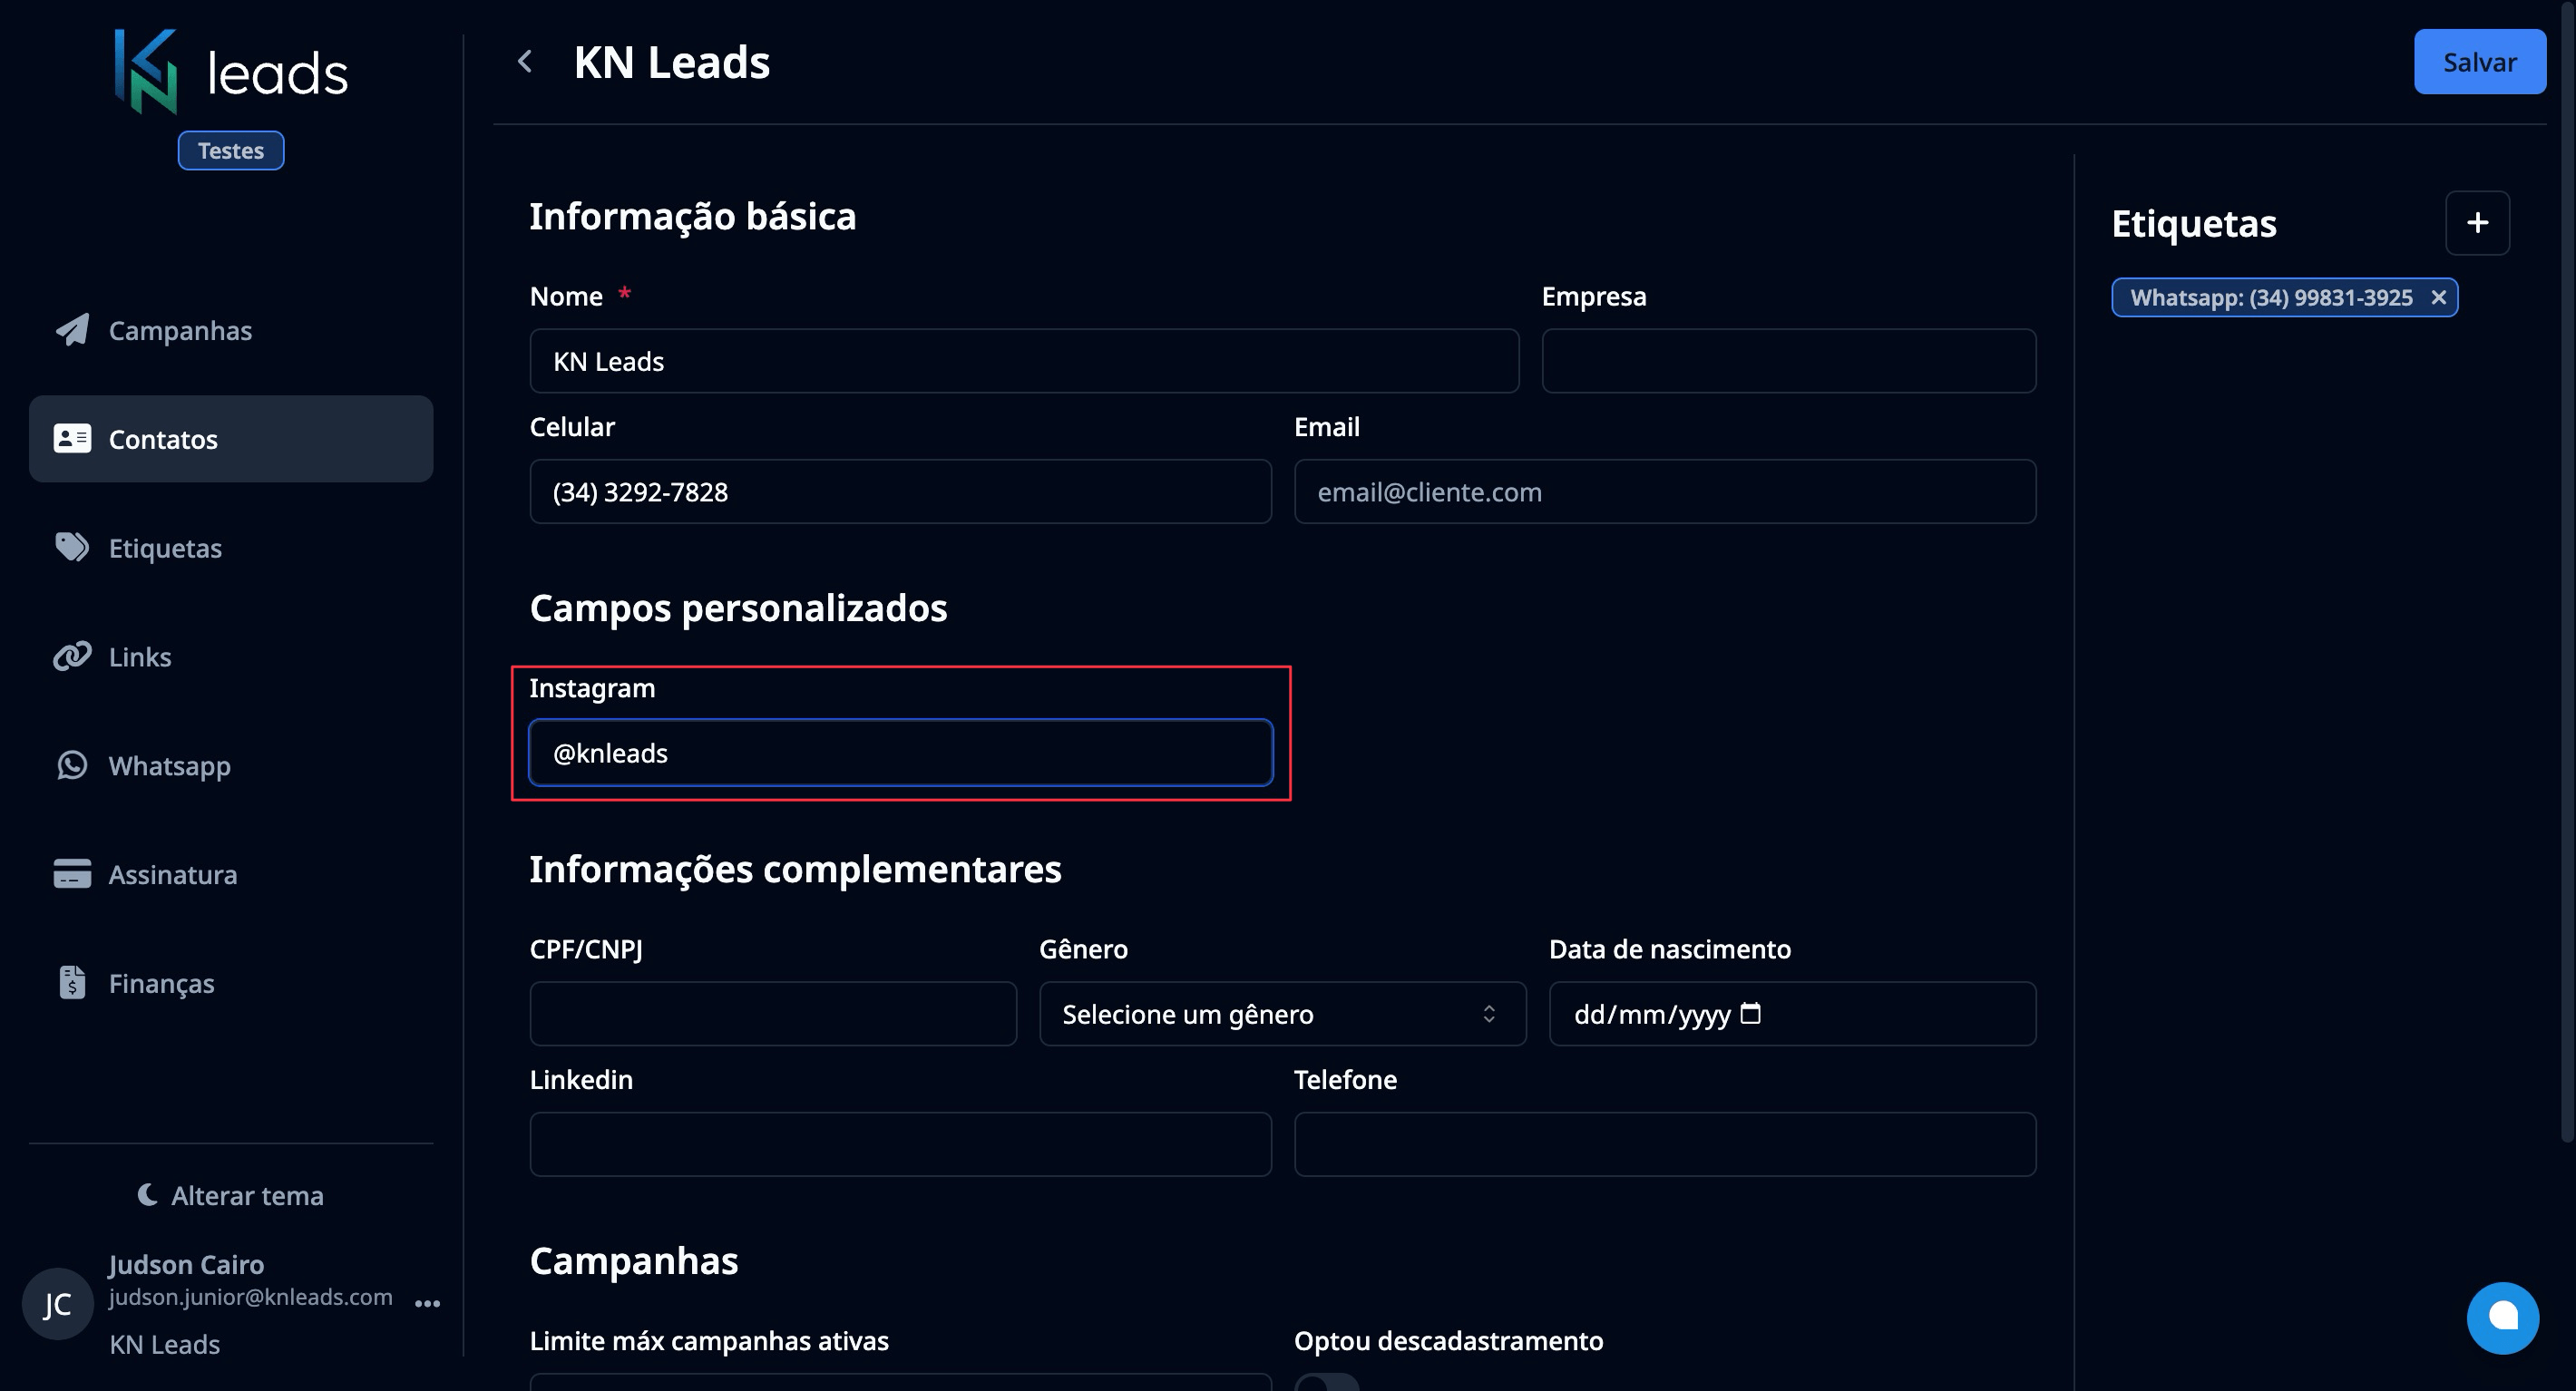Open user options three-dots menu
This screenshot has height=1391, width=2576.
[427, 1303]
